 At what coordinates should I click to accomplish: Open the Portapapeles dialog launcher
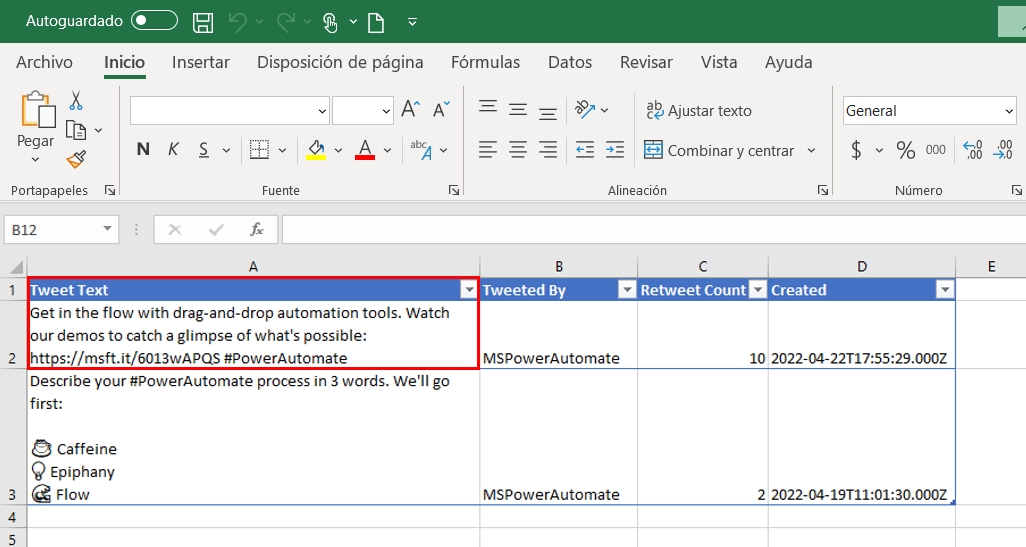[110, 190]
